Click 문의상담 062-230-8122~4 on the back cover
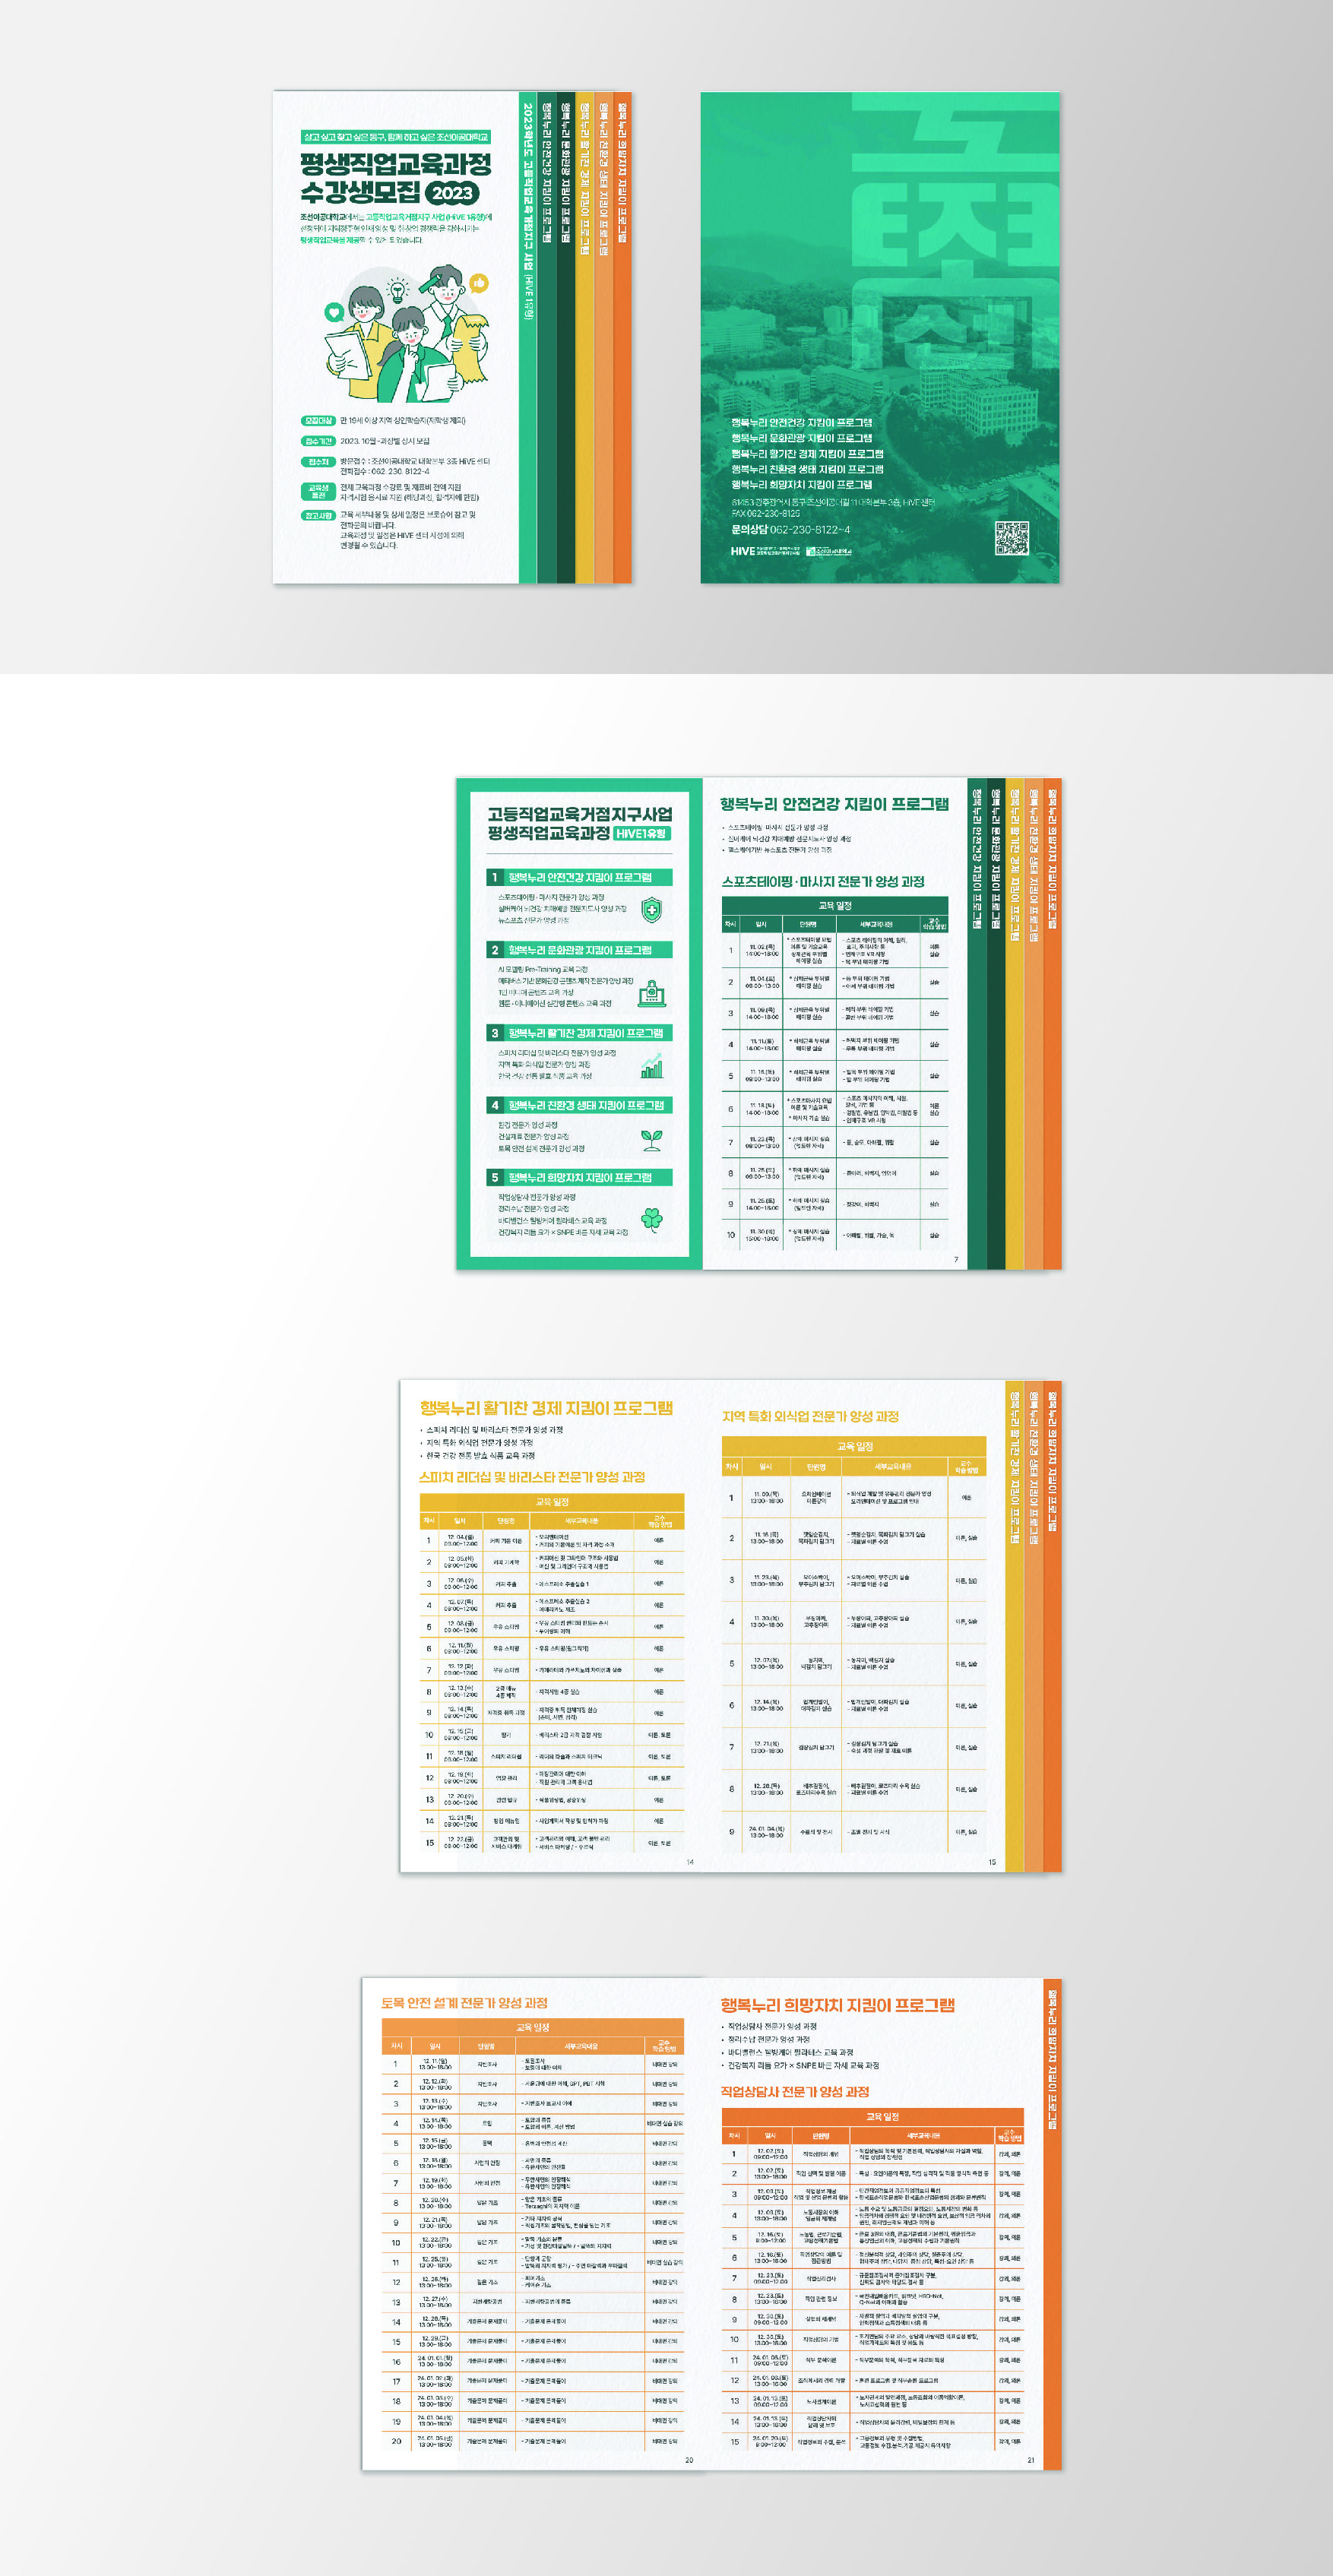Viewport: 1333px width, 2576px height. point(790,530)
